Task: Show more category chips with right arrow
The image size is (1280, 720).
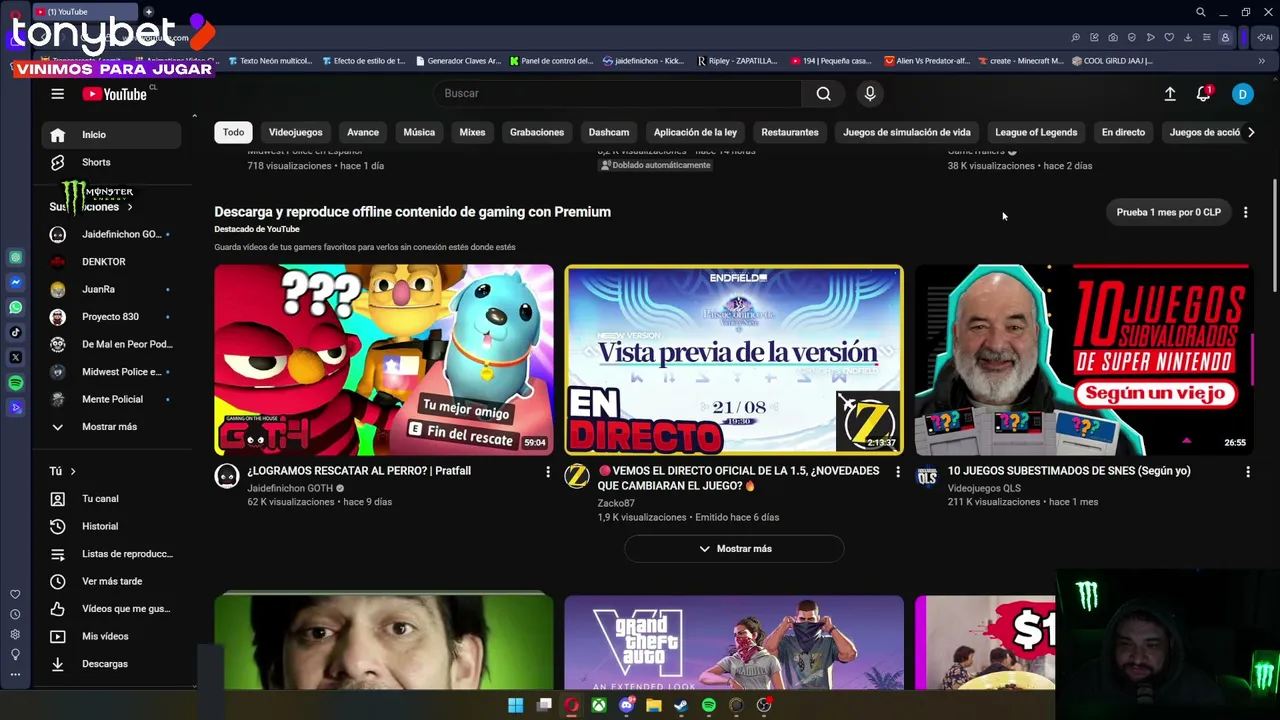Action: coord(1250,132)
